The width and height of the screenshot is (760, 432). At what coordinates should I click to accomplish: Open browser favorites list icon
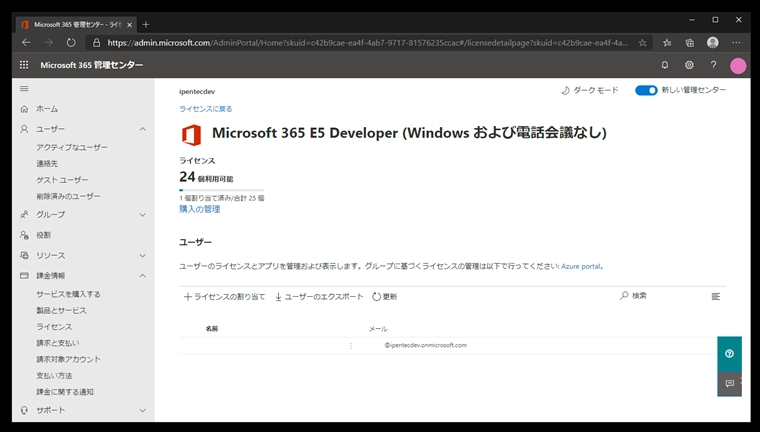(667, 43)
